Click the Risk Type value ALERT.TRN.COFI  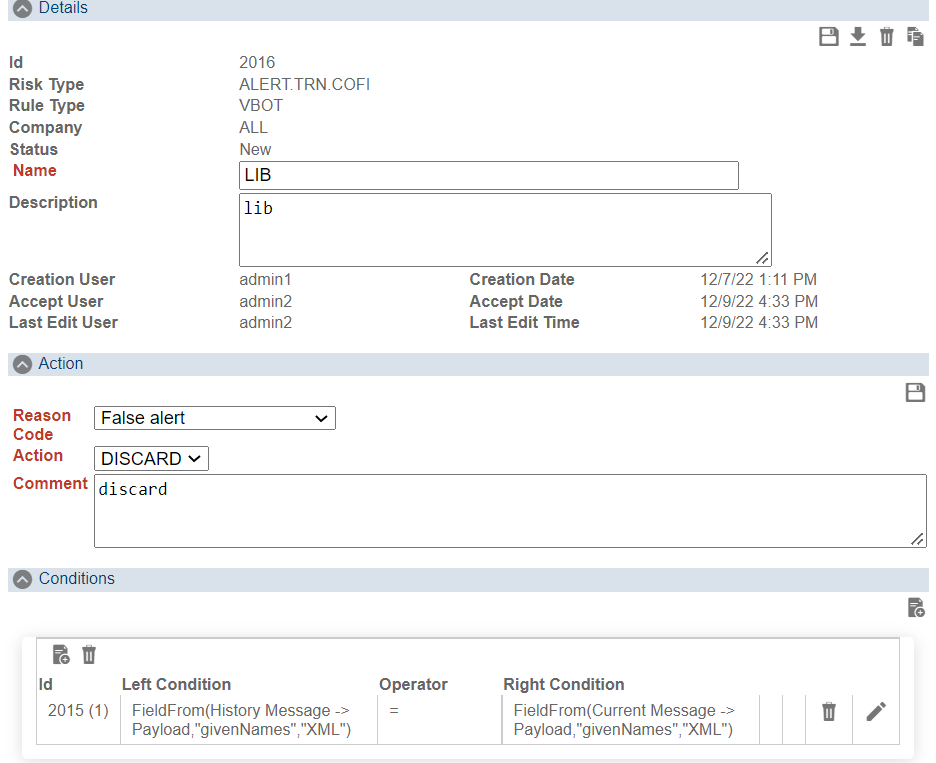pos(304,84)
